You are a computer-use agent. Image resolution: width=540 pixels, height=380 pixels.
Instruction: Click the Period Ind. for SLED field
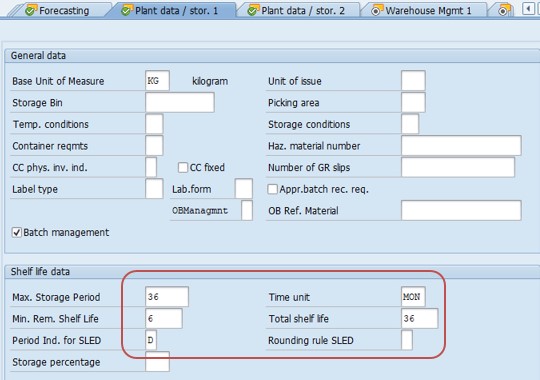point(151,340)
